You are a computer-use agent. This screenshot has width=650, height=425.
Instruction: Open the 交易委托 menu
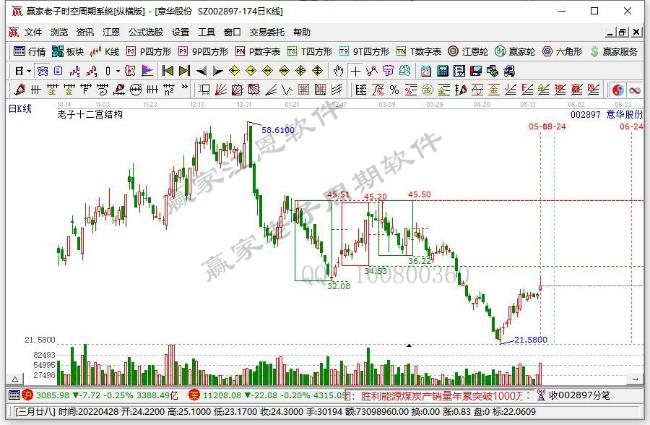[x=267, y=32]
